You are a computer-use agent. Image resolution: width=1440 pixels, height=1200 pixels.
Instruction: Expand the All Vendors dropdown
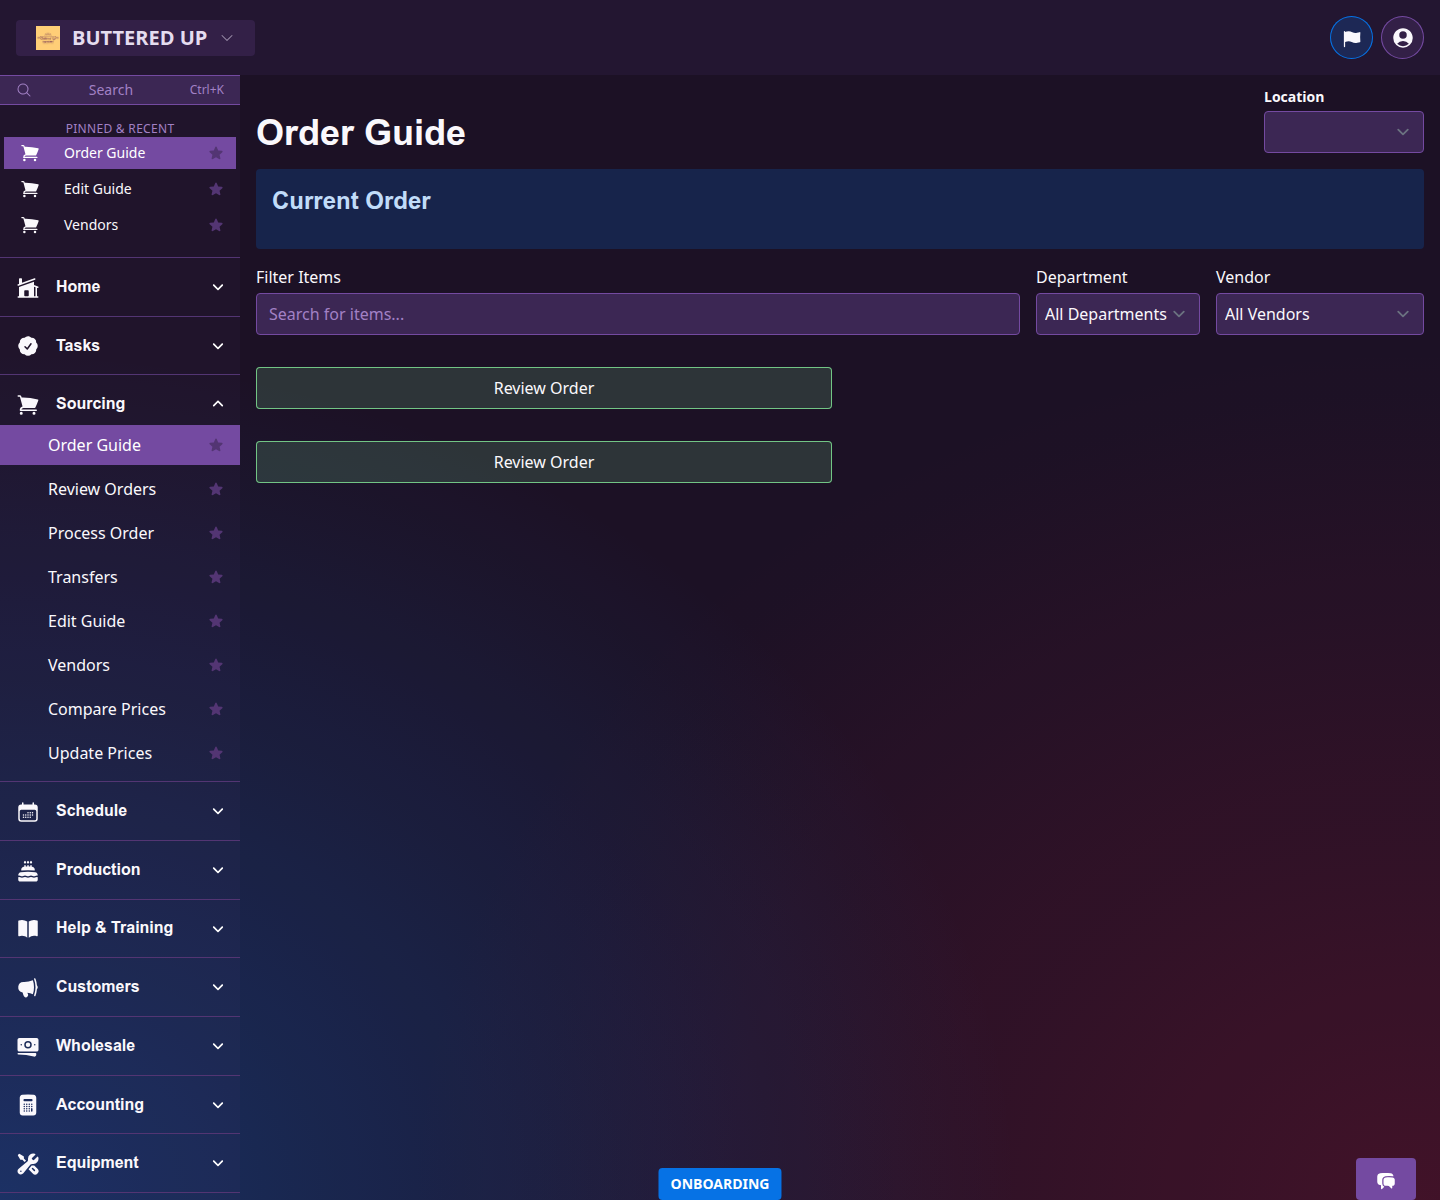1319,314
